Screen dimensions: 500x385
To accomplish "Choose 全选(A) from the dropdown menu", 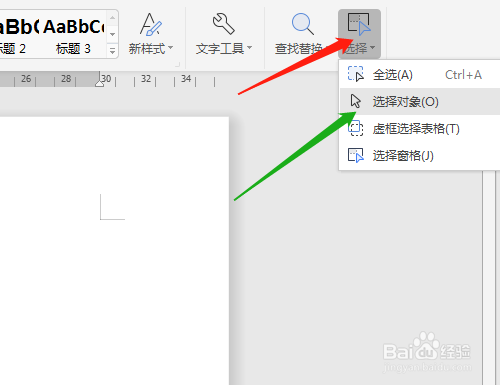I will click(419, 75).
